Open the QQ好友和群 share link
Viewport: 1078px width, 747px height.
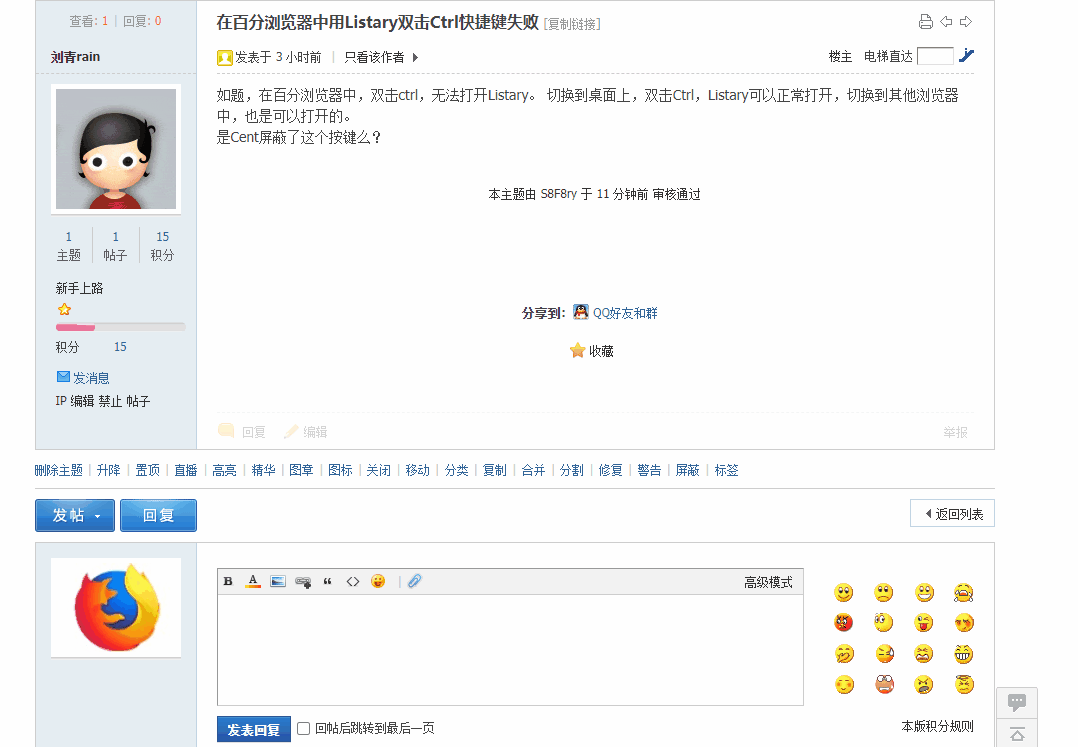click(x=625, y=313)
